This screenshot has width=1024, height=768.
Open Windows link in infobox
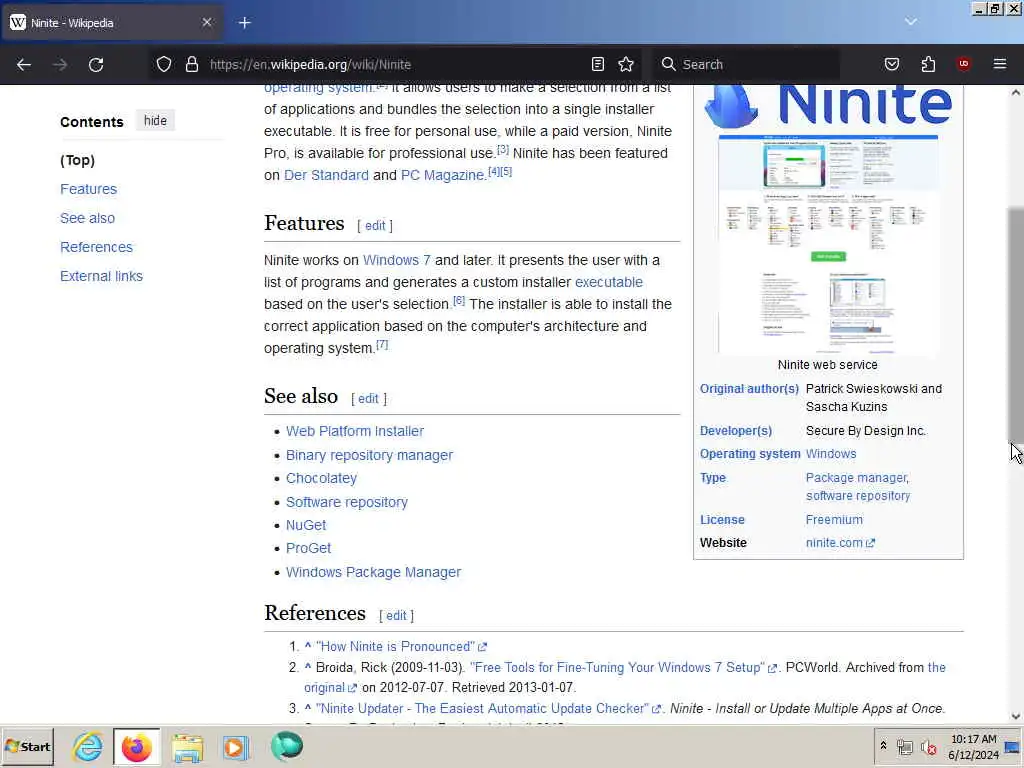[831, 455]
